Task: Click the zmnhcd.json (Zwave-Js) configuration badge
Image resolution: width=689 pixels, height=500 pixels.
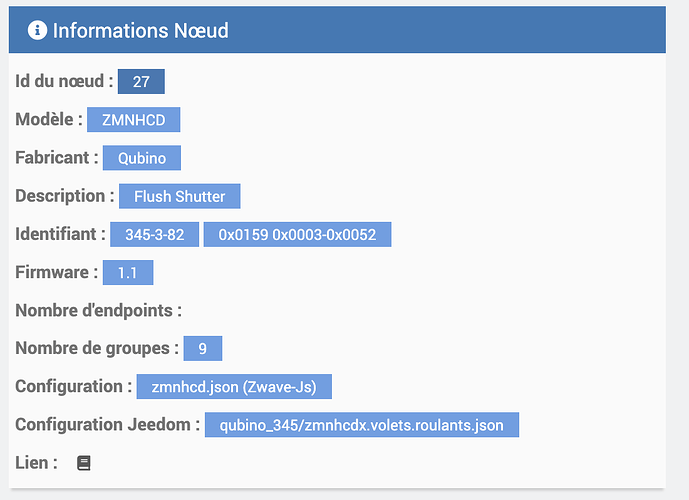Action: 233,386
